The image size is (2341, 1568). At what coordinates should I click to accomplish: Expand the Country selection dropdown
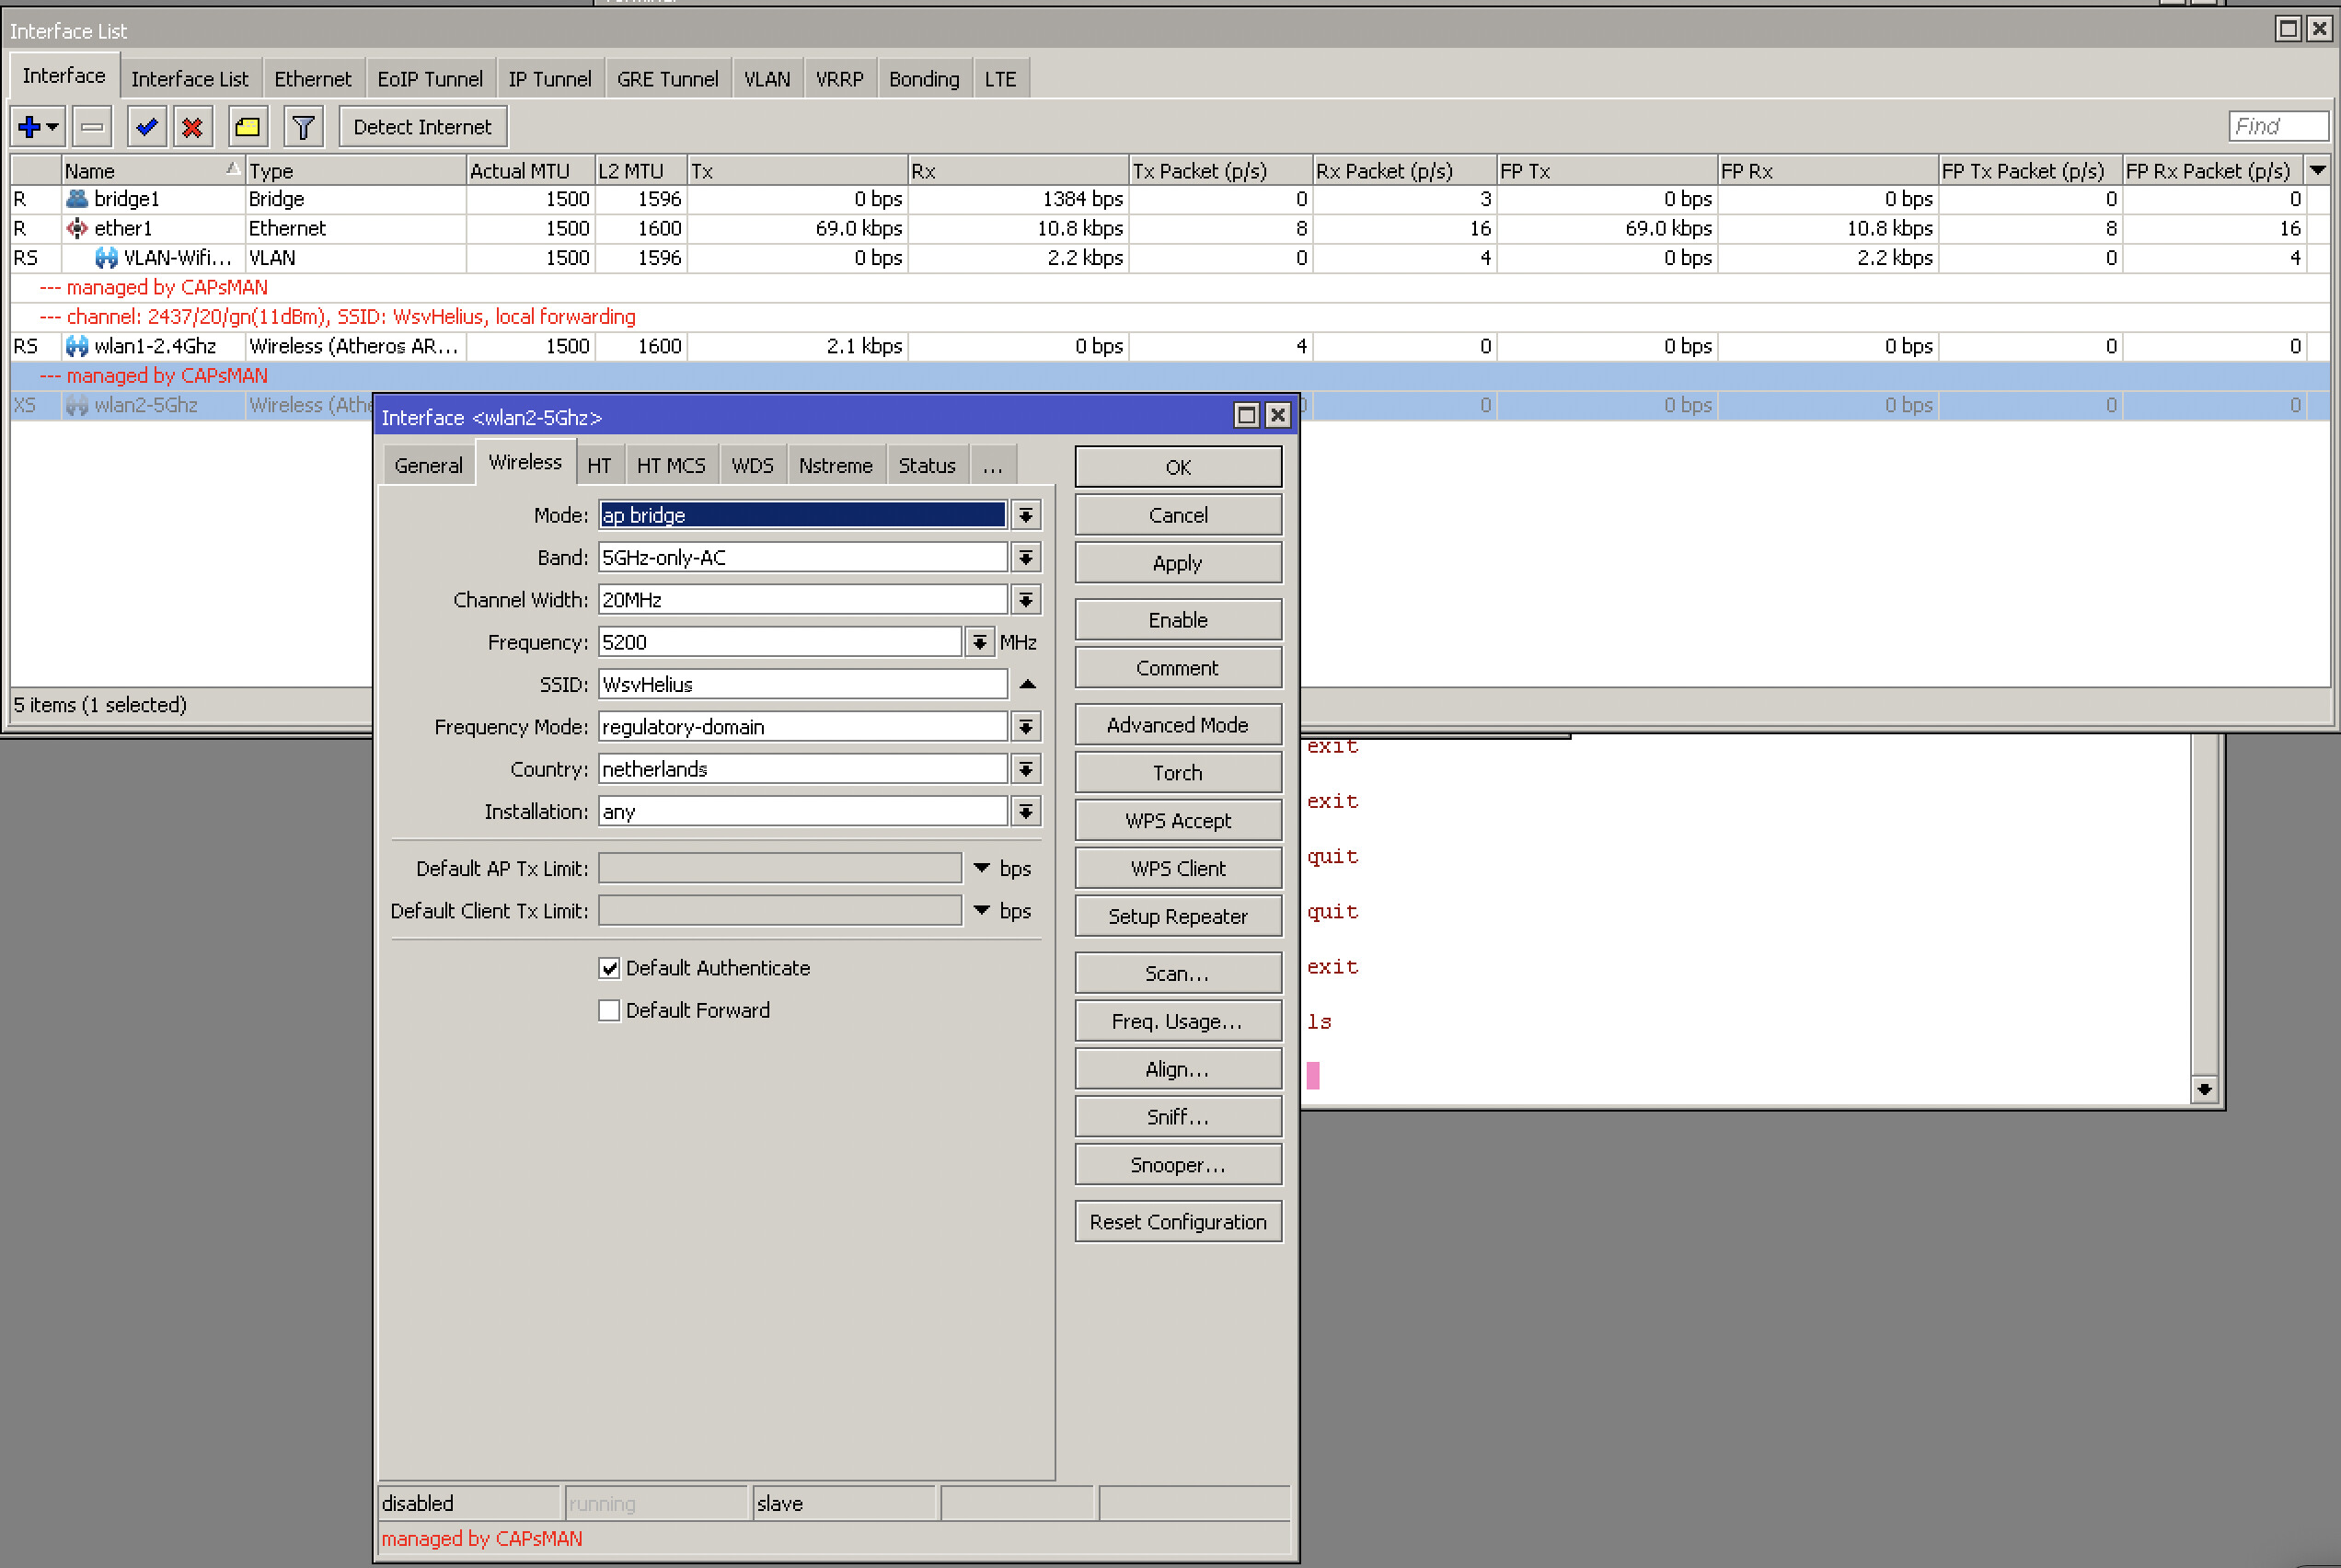click(x=1026, y=769)
